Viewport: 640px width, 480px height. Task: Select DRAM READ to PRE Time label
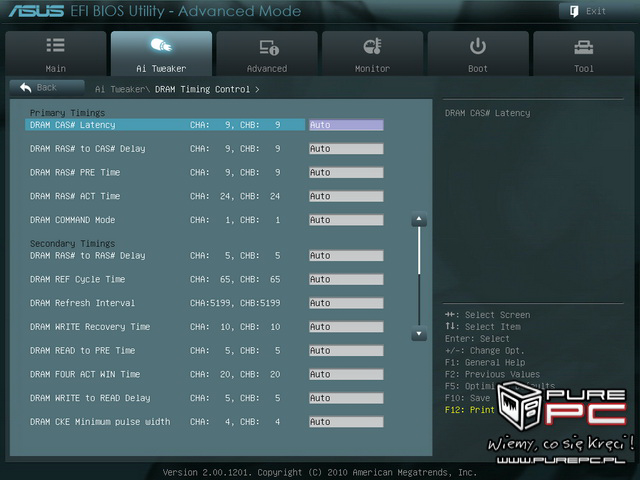[82, 351]
